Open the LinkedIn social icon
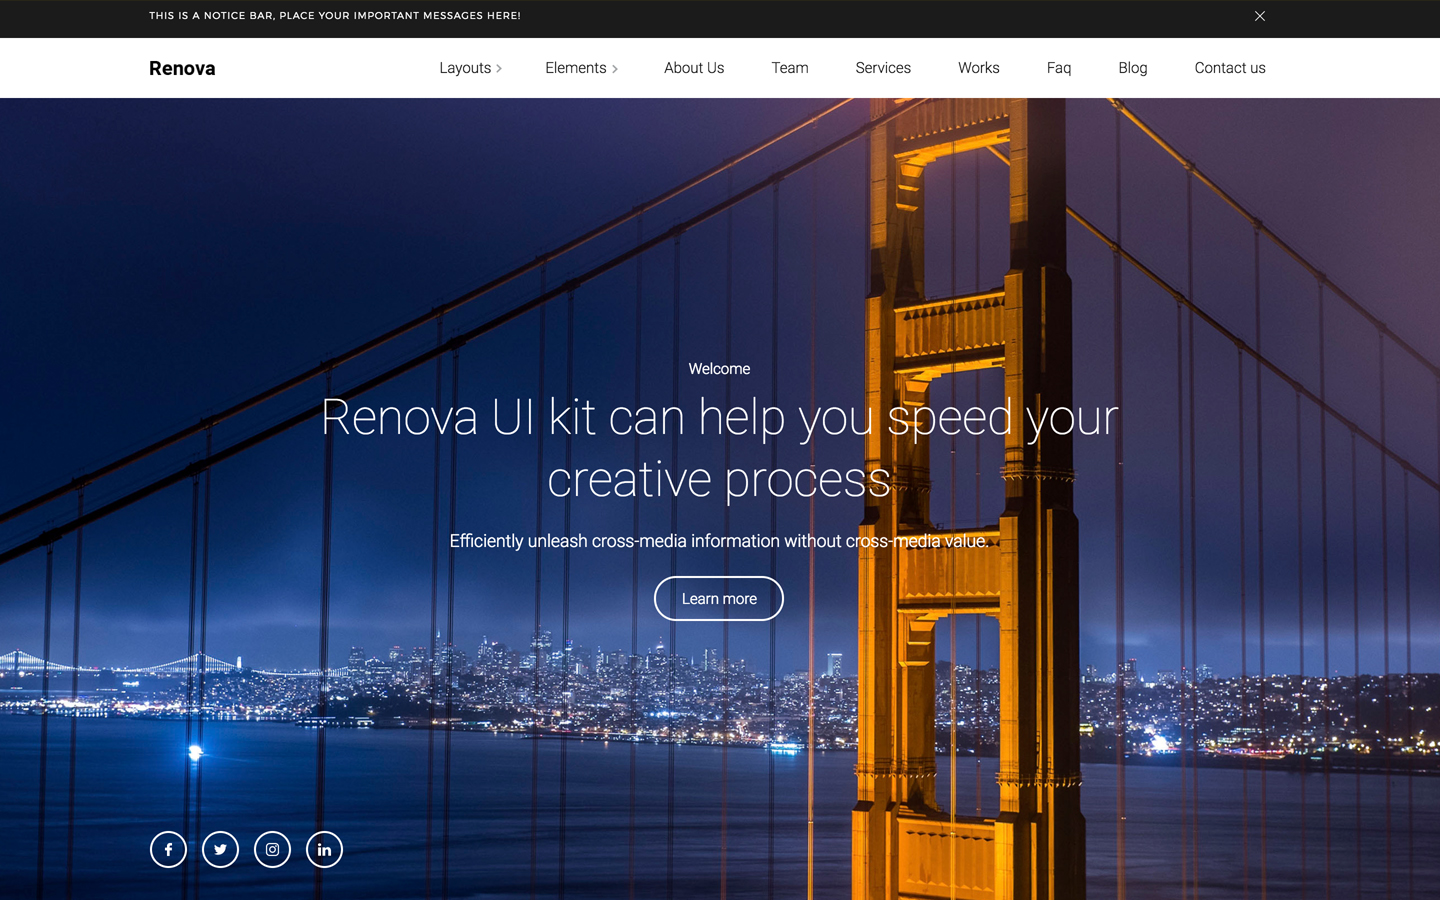Image resolution: width=1440 pixels, height=900 pixels. click(324, 849)
